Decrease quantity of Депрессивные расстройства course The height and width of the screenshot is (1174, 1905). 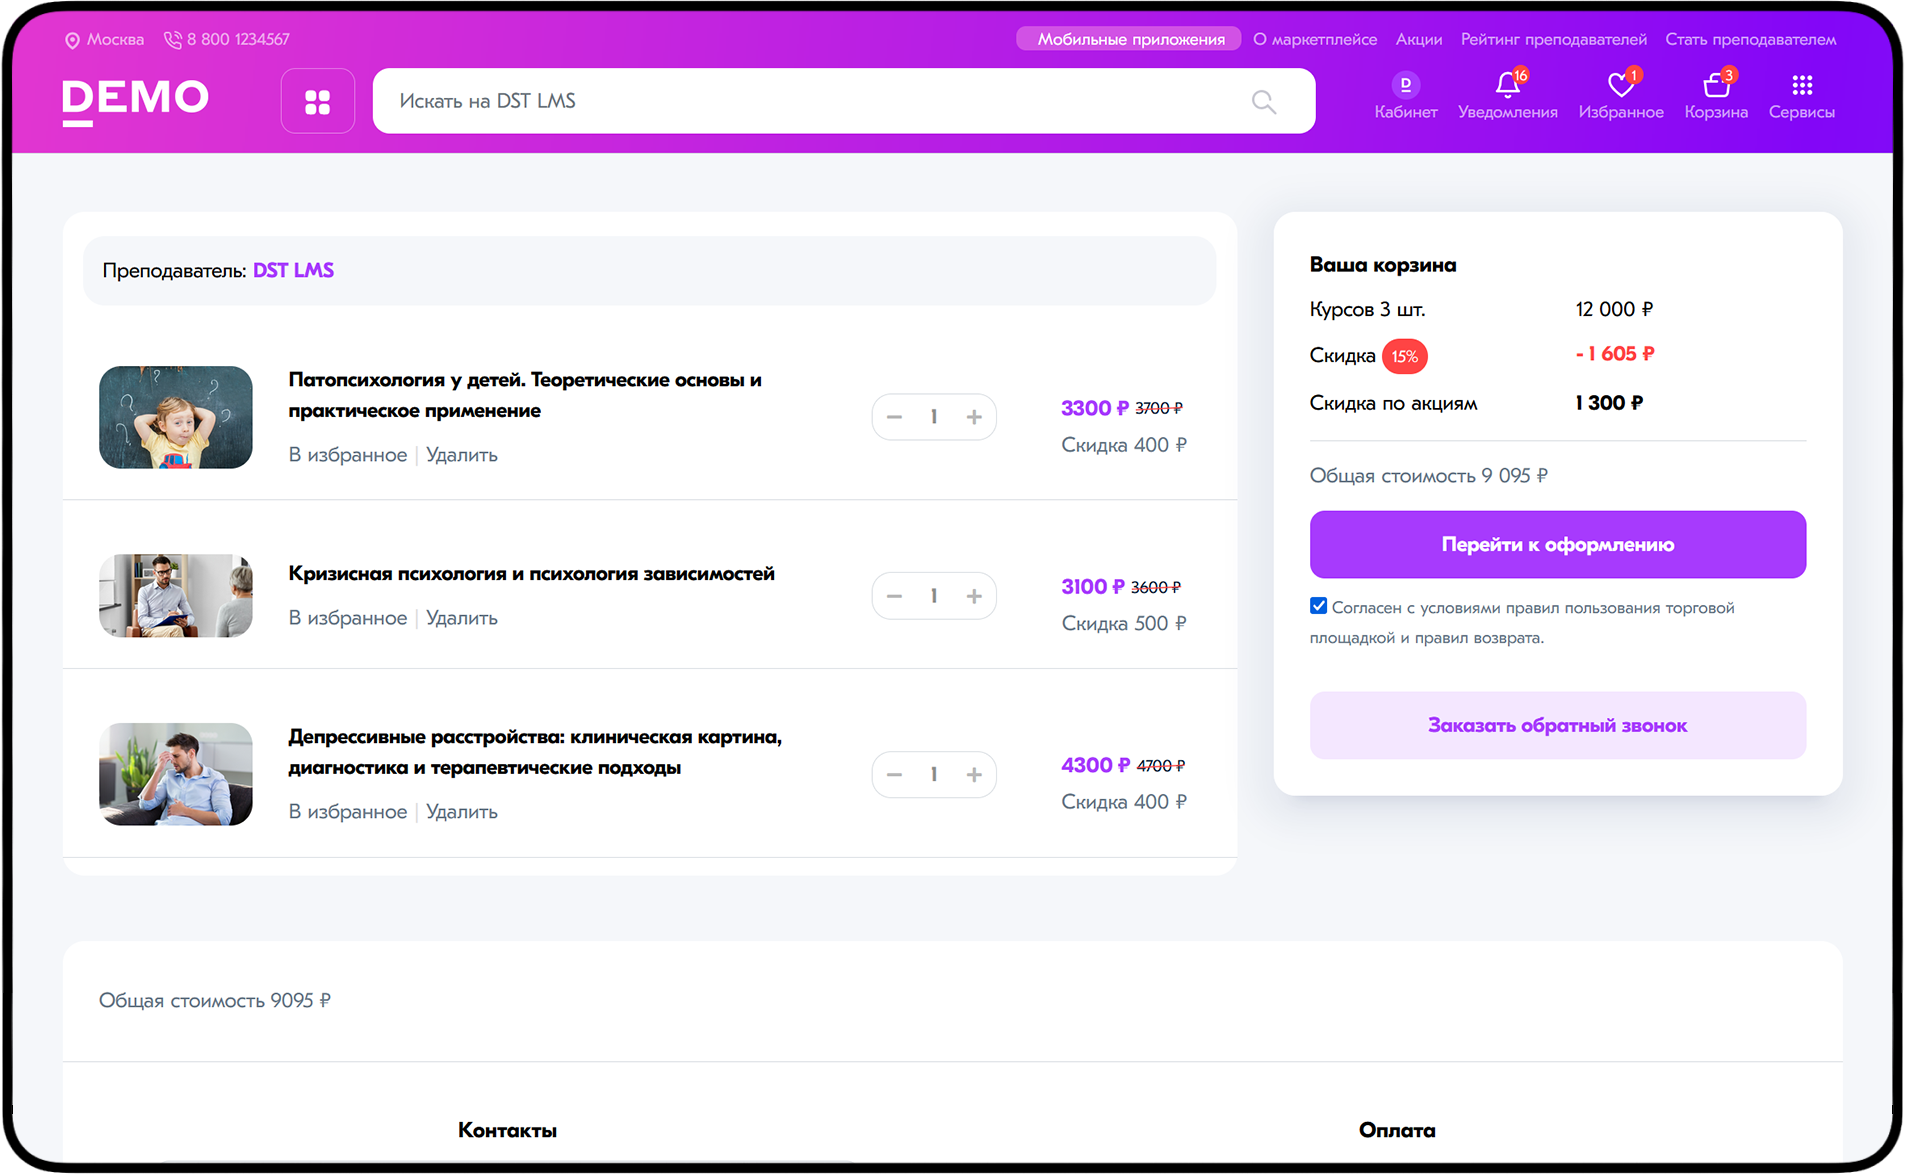[894, 775]
